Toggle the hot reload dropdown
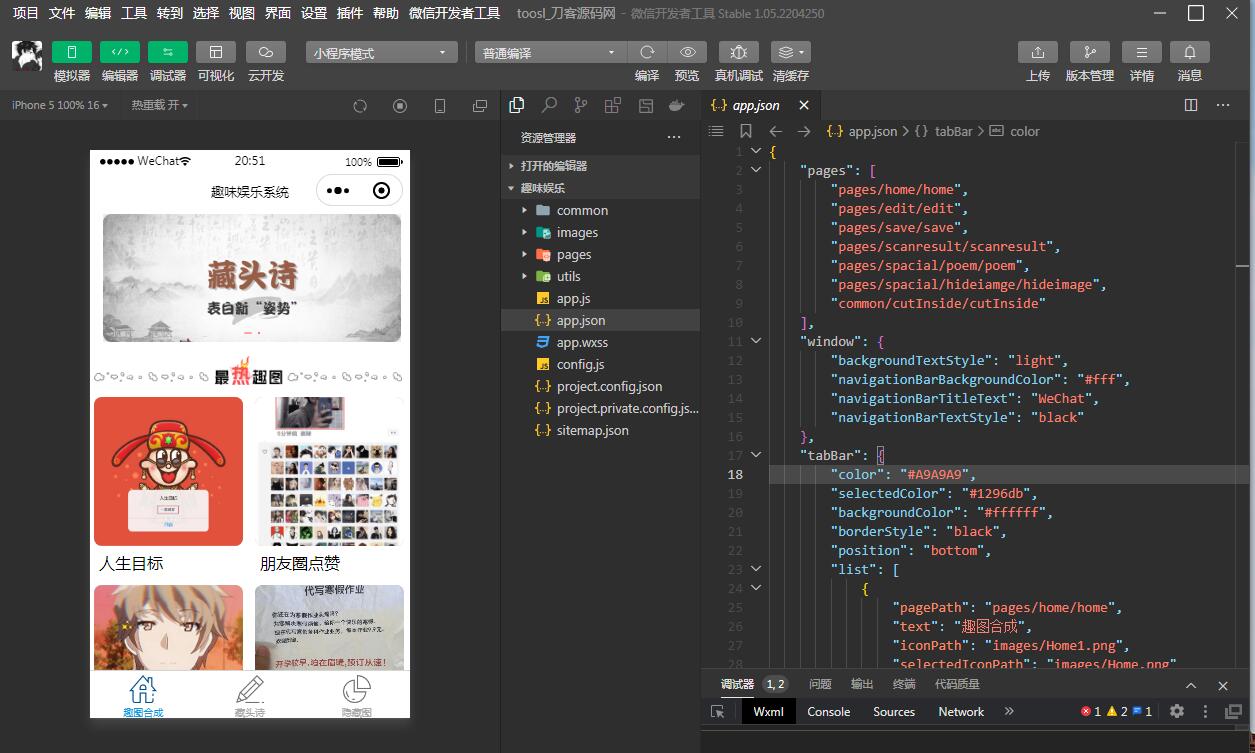Screen dimensions: 1255x753 [x=160, y=105]
